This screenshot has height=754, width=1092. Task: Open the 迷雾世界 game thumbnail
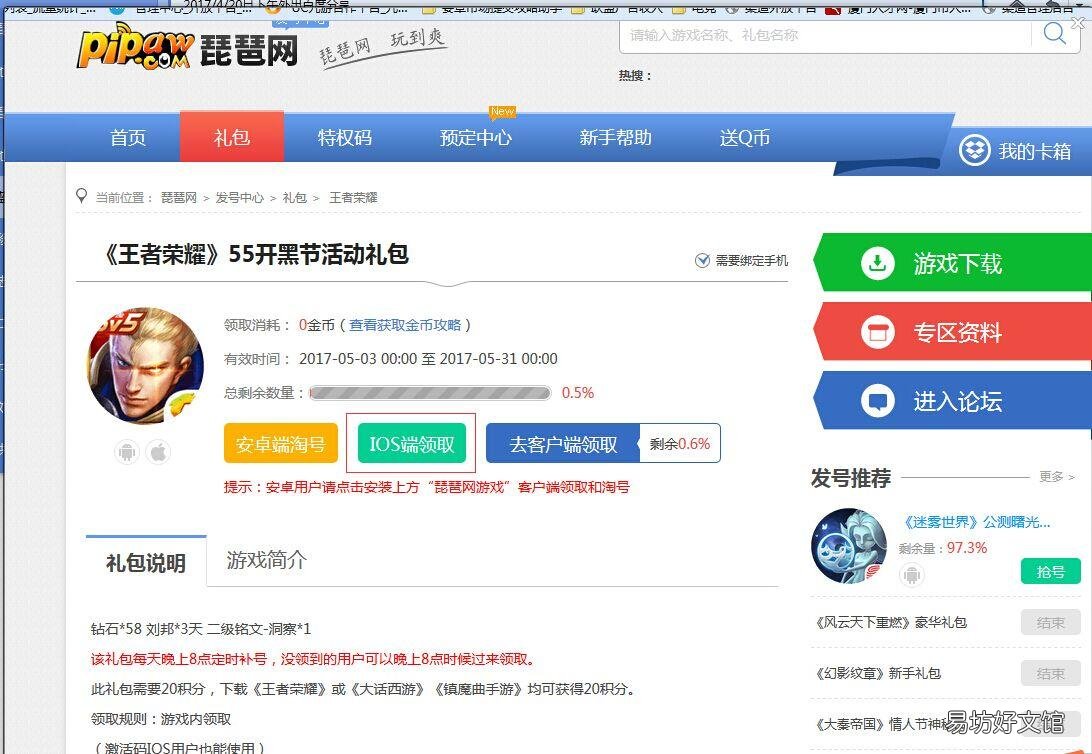(849, 545)
